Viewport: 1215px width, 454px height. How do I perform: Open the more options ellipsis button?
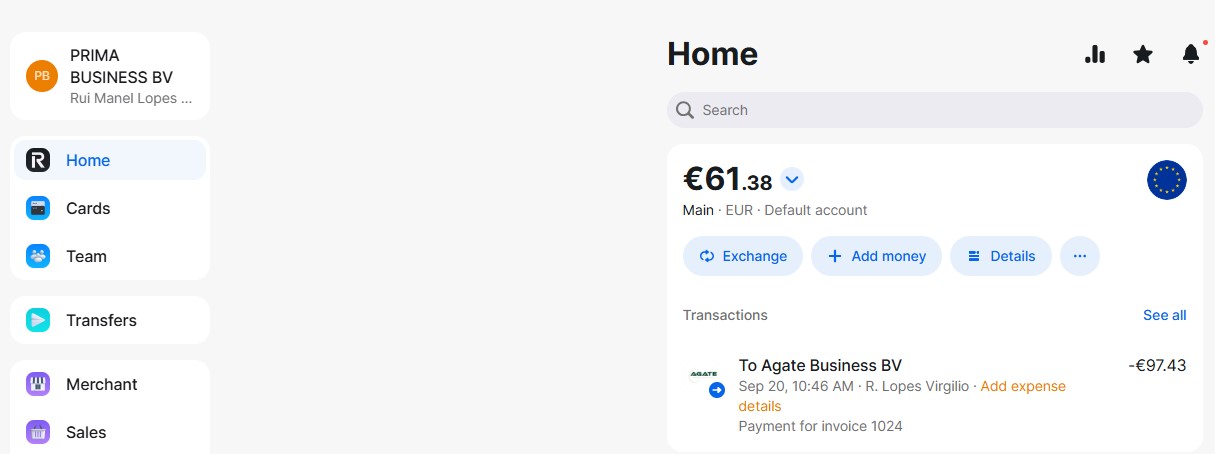click(1079, 256)
